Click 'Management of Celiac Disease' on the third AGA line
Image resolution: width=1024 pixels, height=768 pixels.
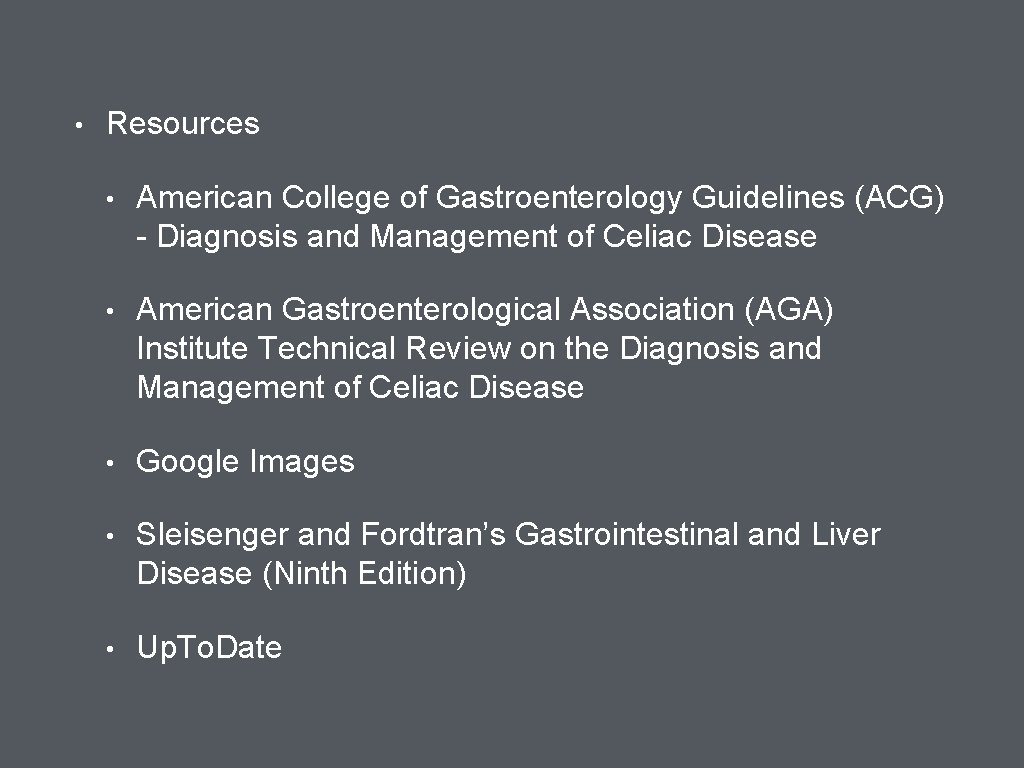pos(360,387)
